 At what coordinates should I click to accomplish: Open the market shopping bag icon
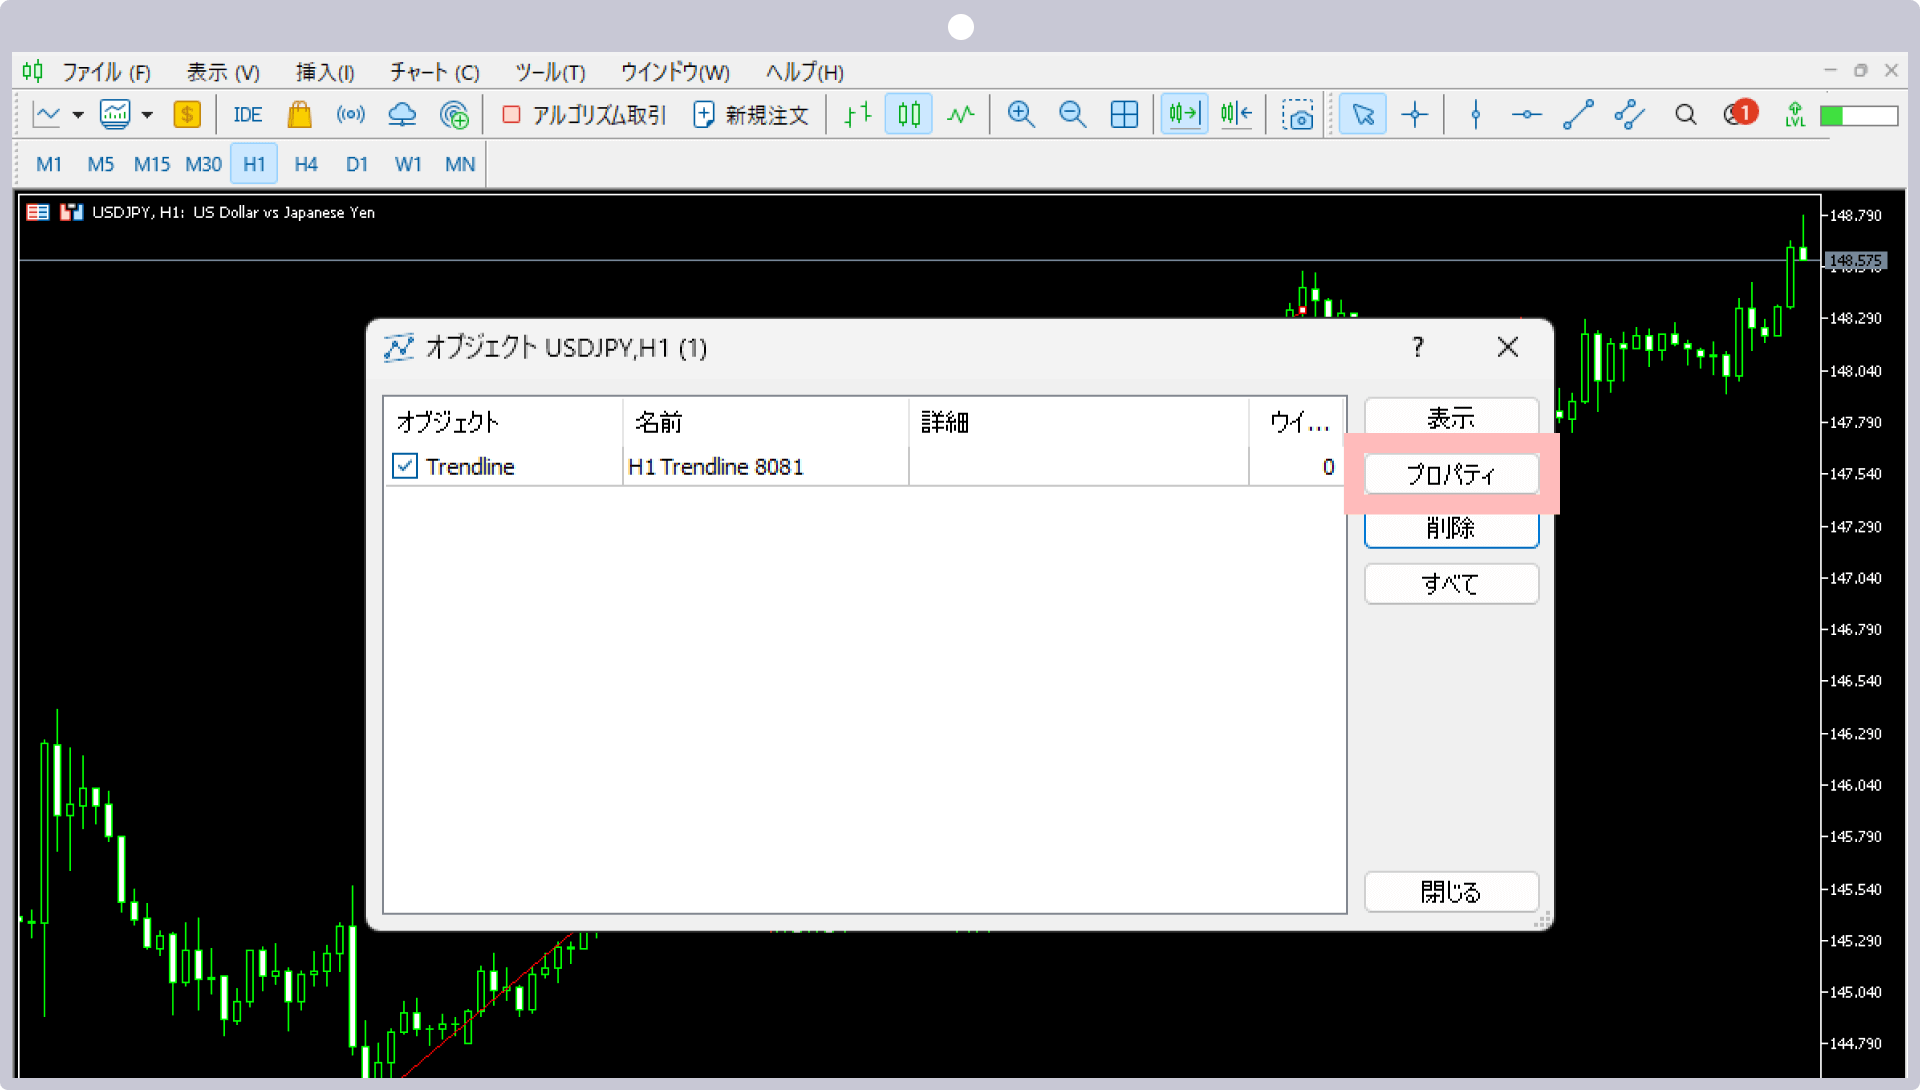pos(299,115)
